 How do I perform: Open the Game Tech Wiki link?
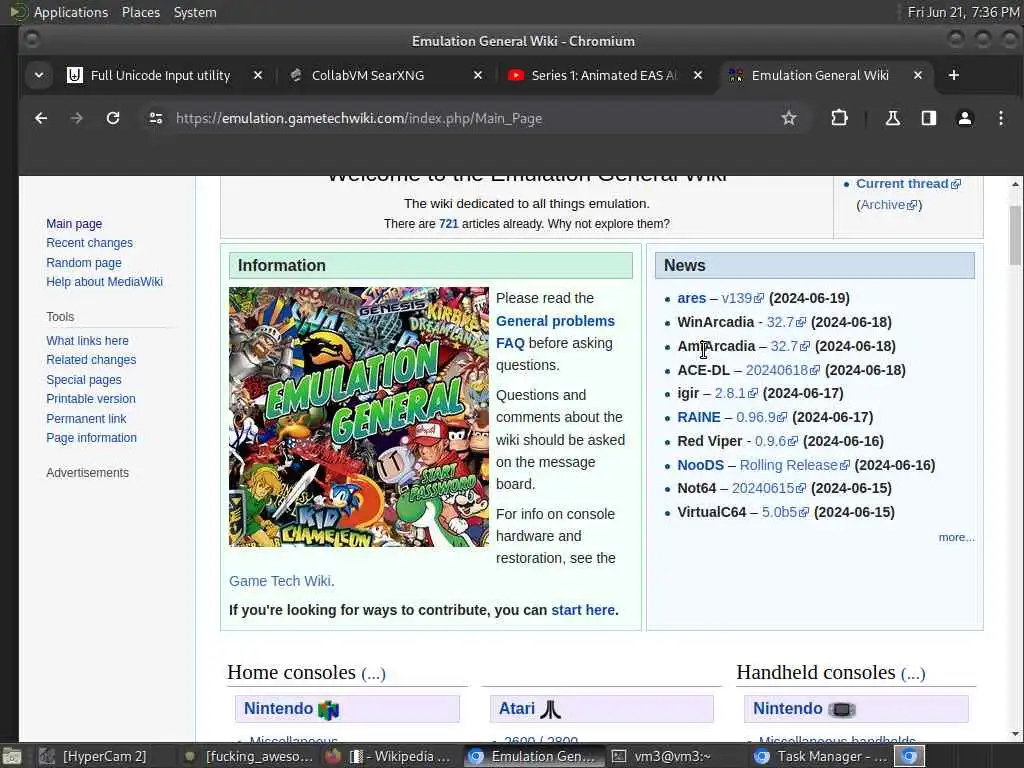pyautogui.click(x=280, y=581)
